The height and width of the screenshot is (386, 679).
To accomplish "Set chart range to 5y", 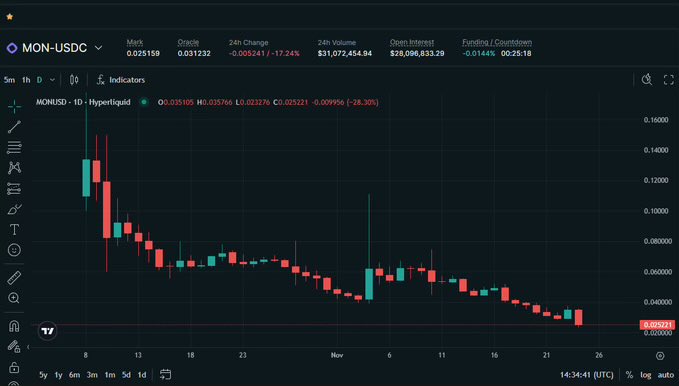I will click(x=43, y=375).
